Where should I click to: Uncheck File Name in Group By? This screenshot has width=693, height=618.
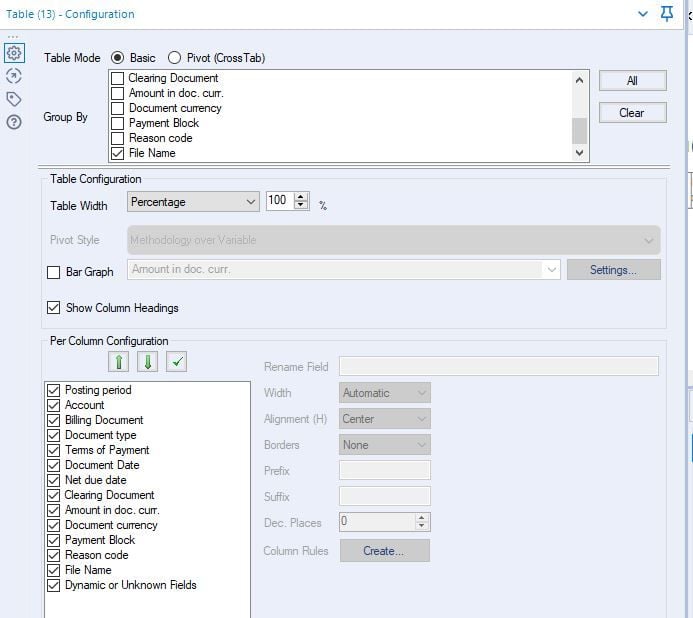click(117, 153)
